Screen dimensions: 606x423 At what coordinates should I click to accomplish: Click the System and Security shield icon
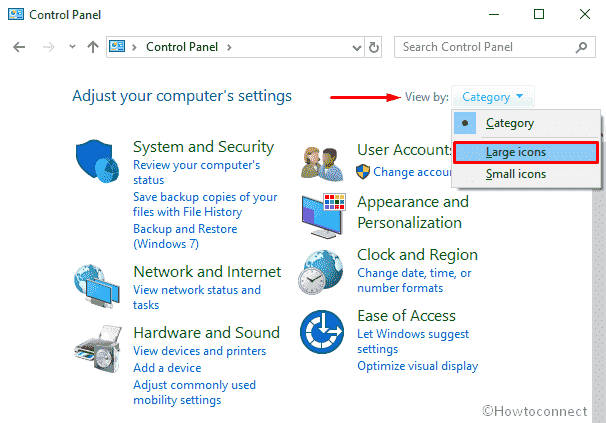[97, 161]
